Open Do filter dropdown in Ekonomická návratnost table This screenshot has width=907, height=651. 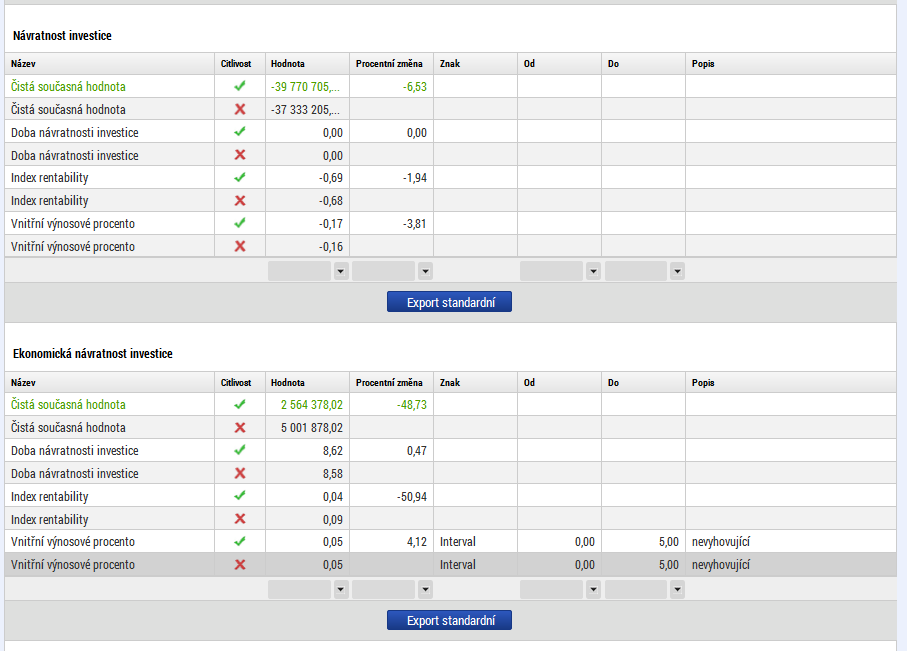pos(677,590)
